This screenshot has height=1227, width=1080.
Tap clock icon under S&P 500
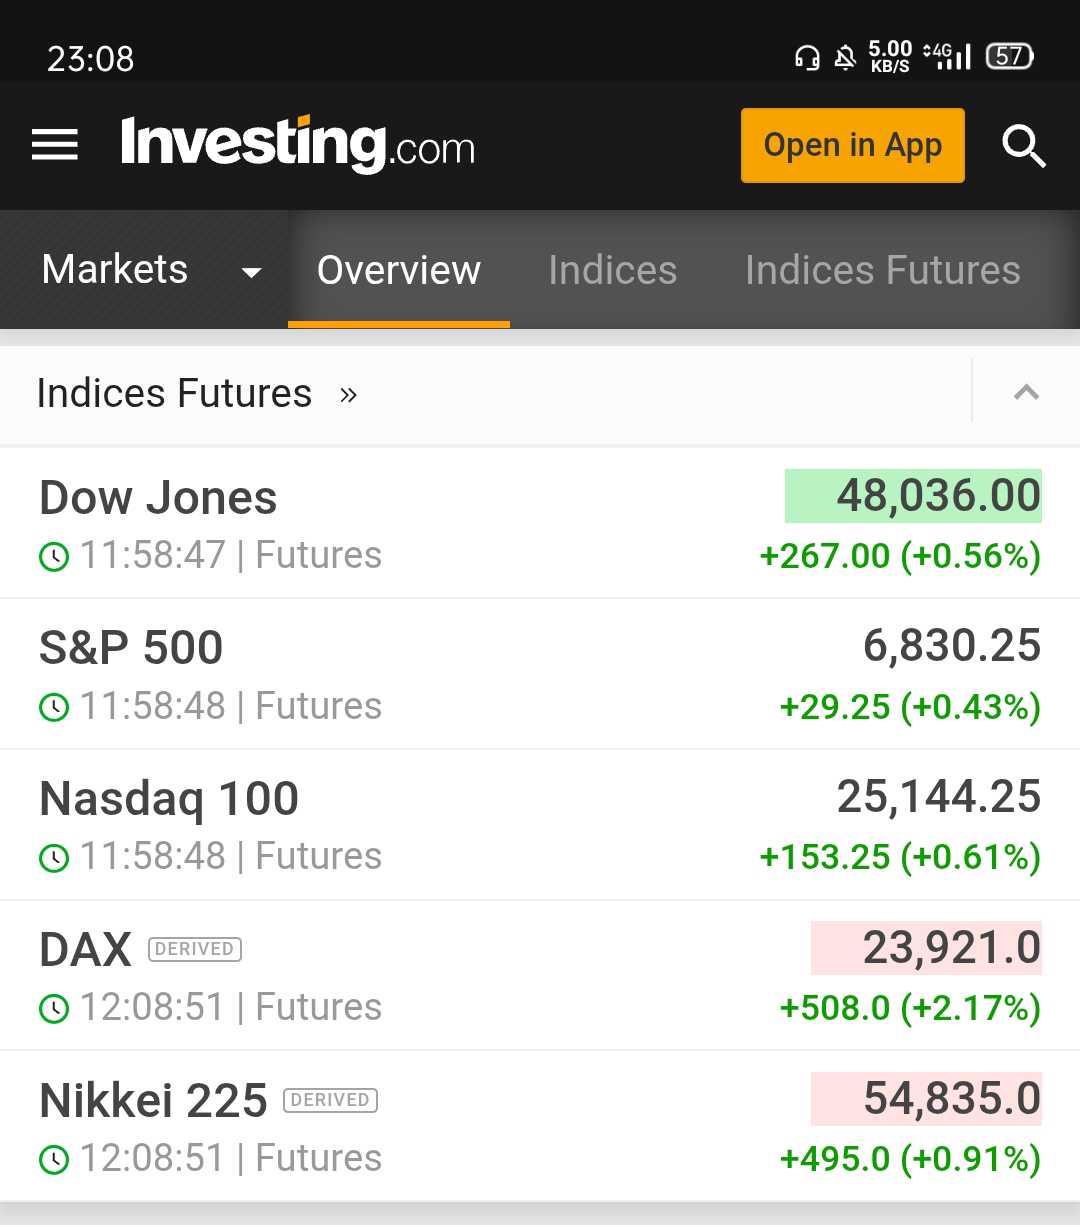54,707
